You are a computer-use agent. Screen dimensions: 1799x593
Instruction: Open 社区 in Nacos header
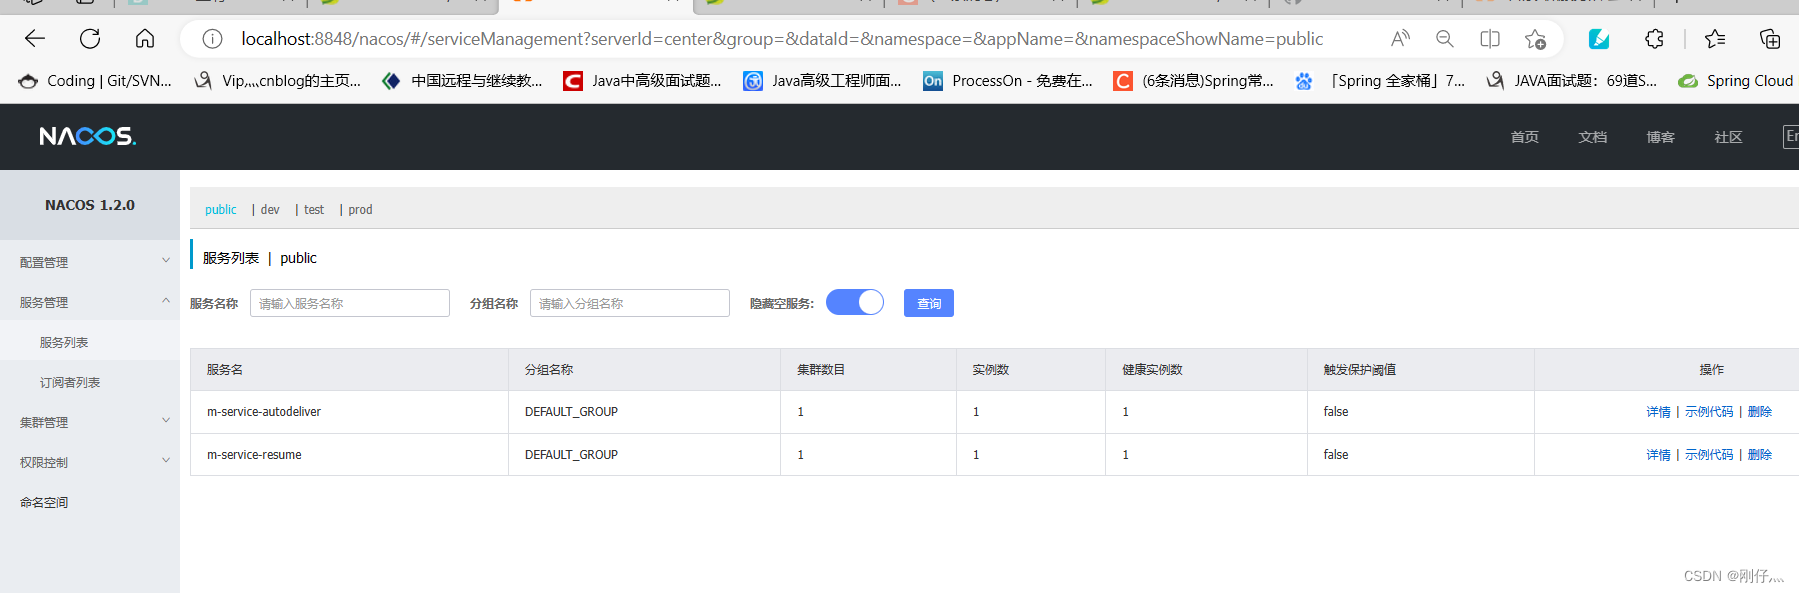[x=1728, y=137]
